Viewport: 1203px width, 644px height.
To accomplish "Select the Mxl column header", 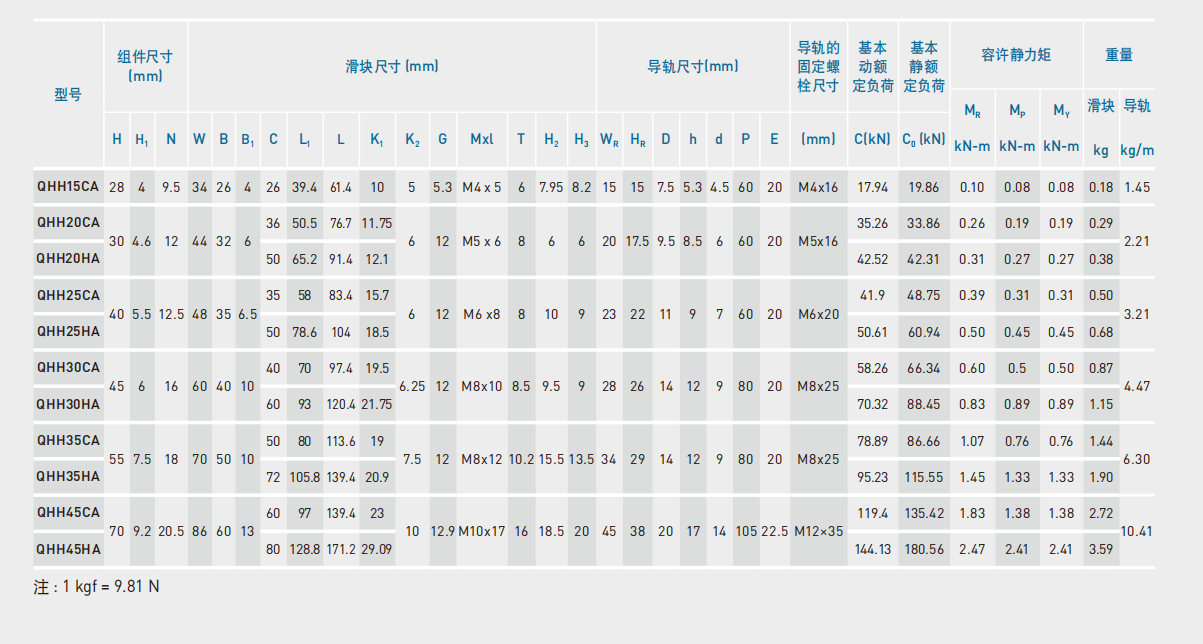I will [482, 139].
